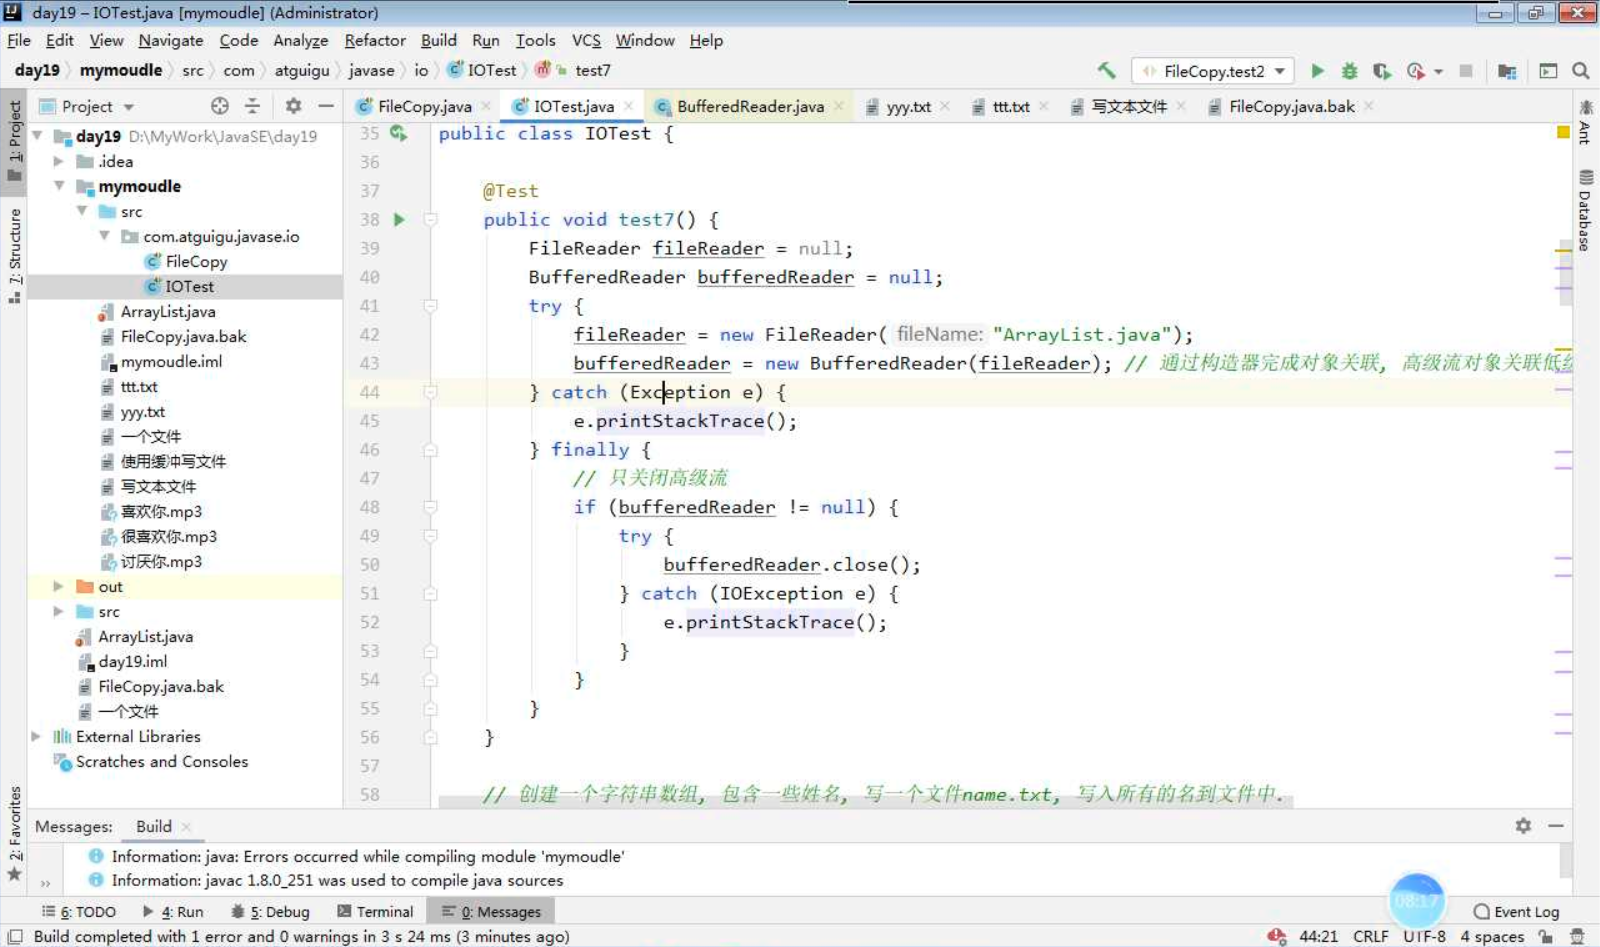Collapse the mymoudle module node
The image size is (1600, 947).
[59, 186]
